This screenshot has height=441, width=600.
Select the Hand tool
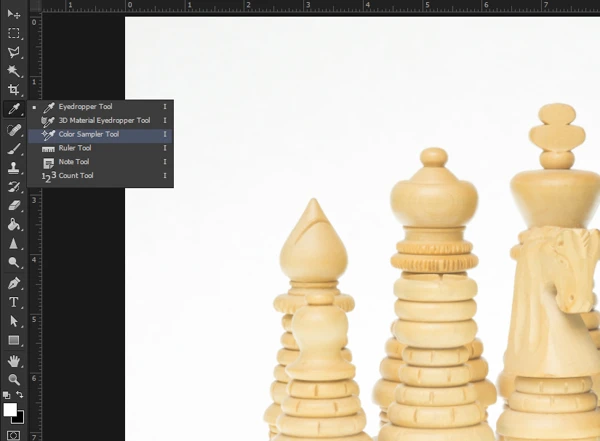coord(14,360)
